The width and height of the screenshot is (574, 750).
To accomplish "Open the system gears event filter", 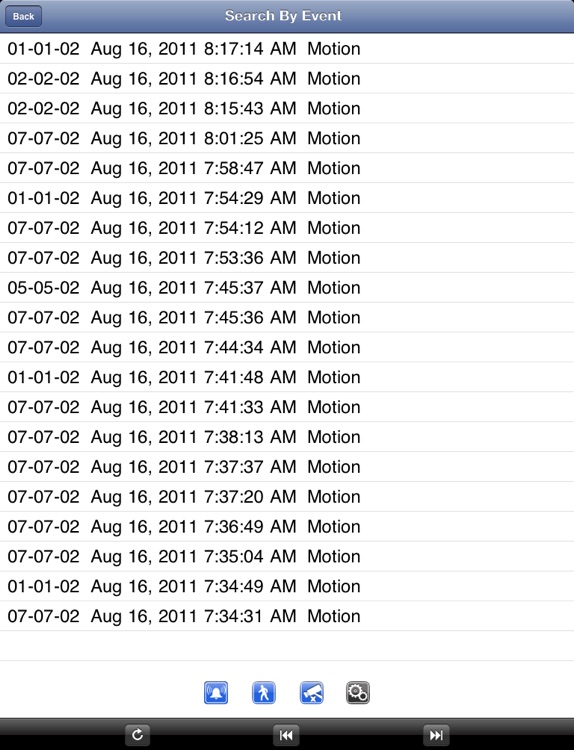I will (x=358, y=693).
